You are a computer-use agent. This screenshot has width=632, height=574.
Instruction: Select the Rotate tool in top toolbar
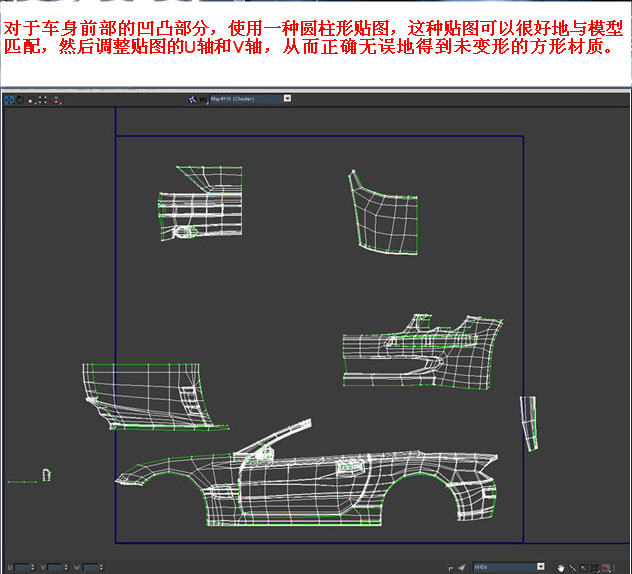click(x=19, y=99)
